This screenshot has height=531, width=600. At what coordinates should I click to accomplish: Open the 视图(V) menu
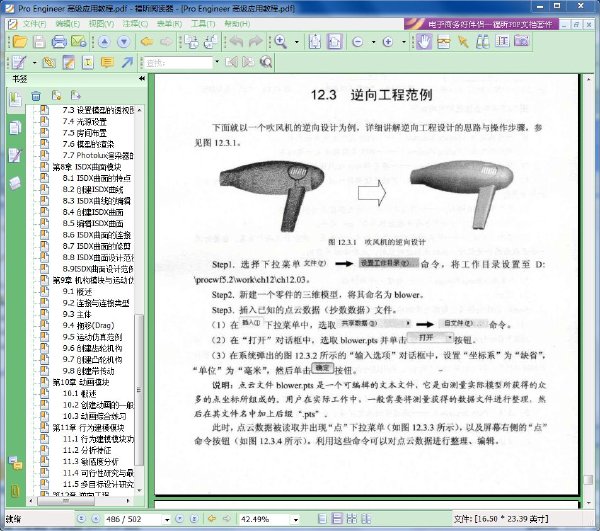[x=101, y=24]
